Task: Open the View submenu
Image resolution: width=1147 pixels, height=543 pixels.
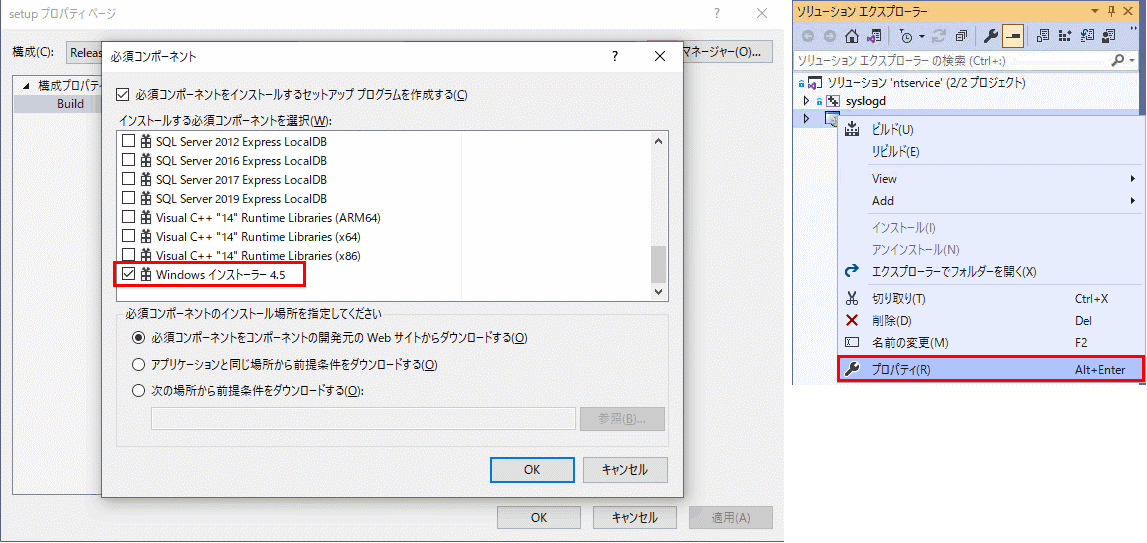Action: click(992, 179)
